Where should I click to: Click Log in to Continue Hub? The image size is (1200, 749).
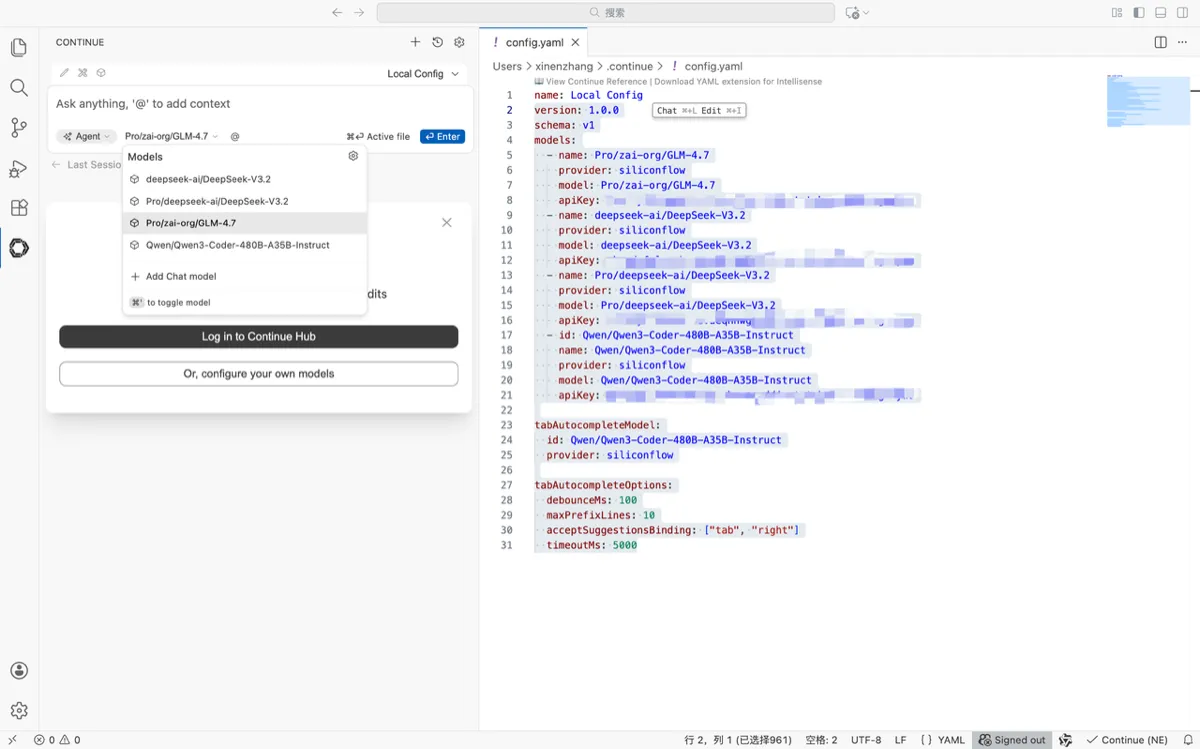259,337
